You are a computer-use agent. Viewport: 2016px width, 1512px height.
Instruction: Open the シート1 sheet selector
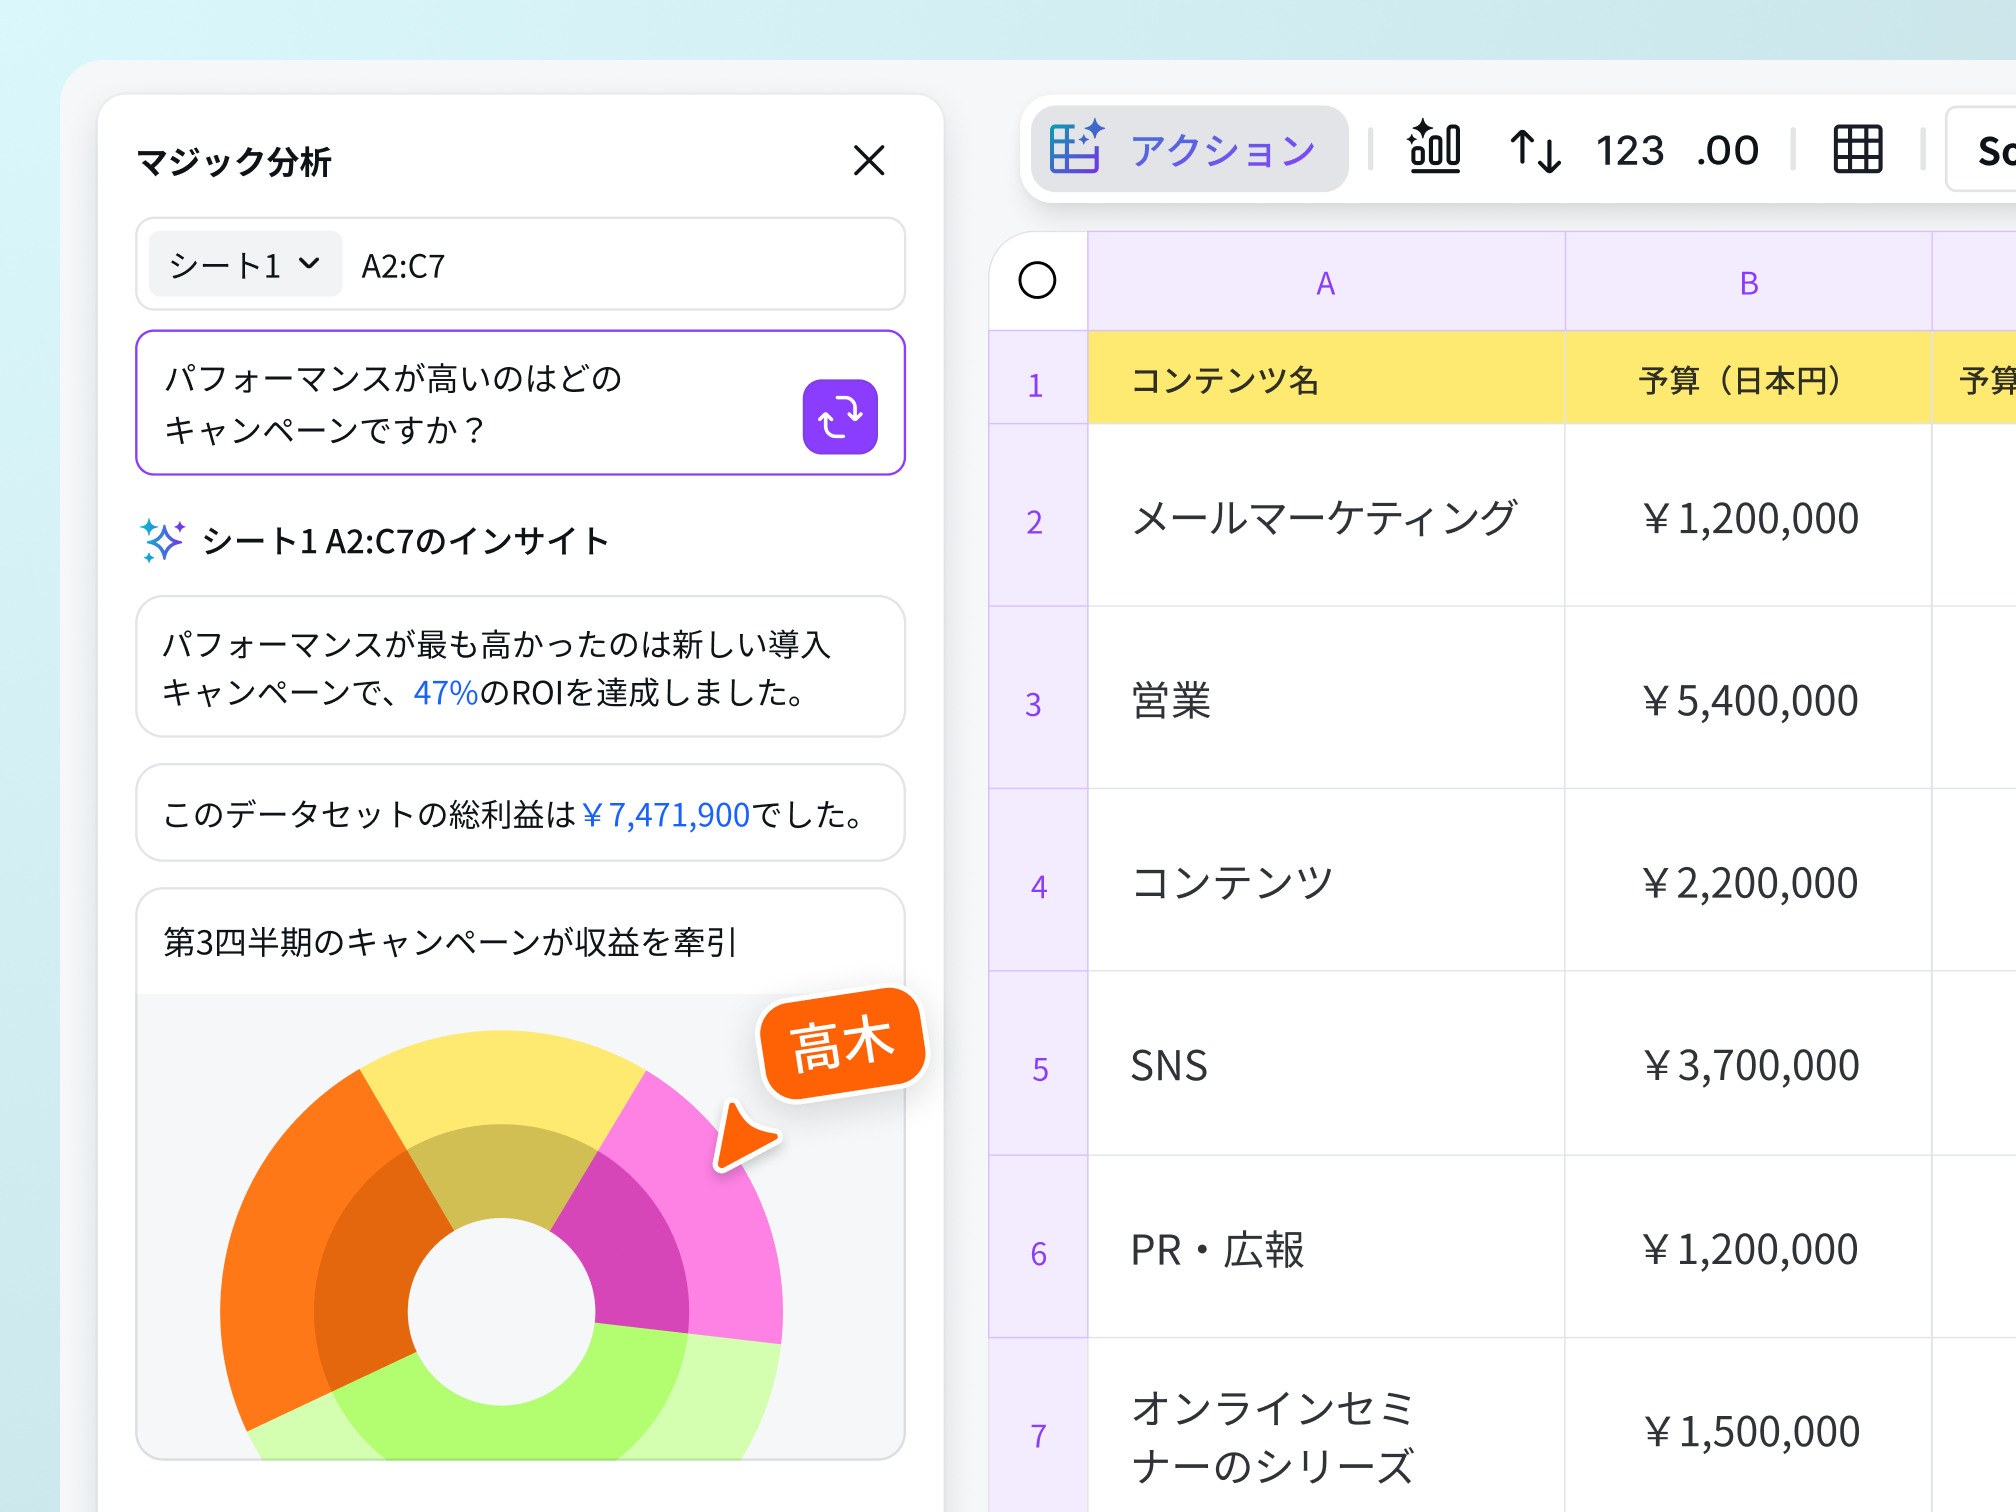pos(243,264)
